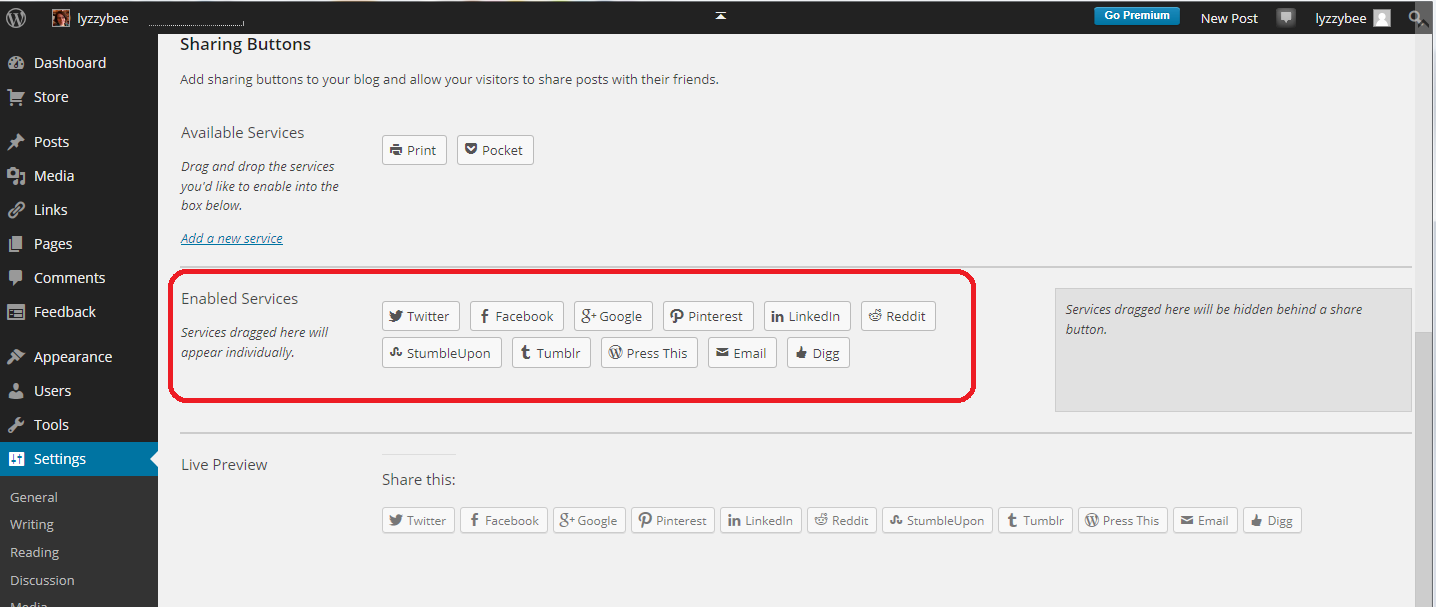Select the Pocket service button

(495, 150)
